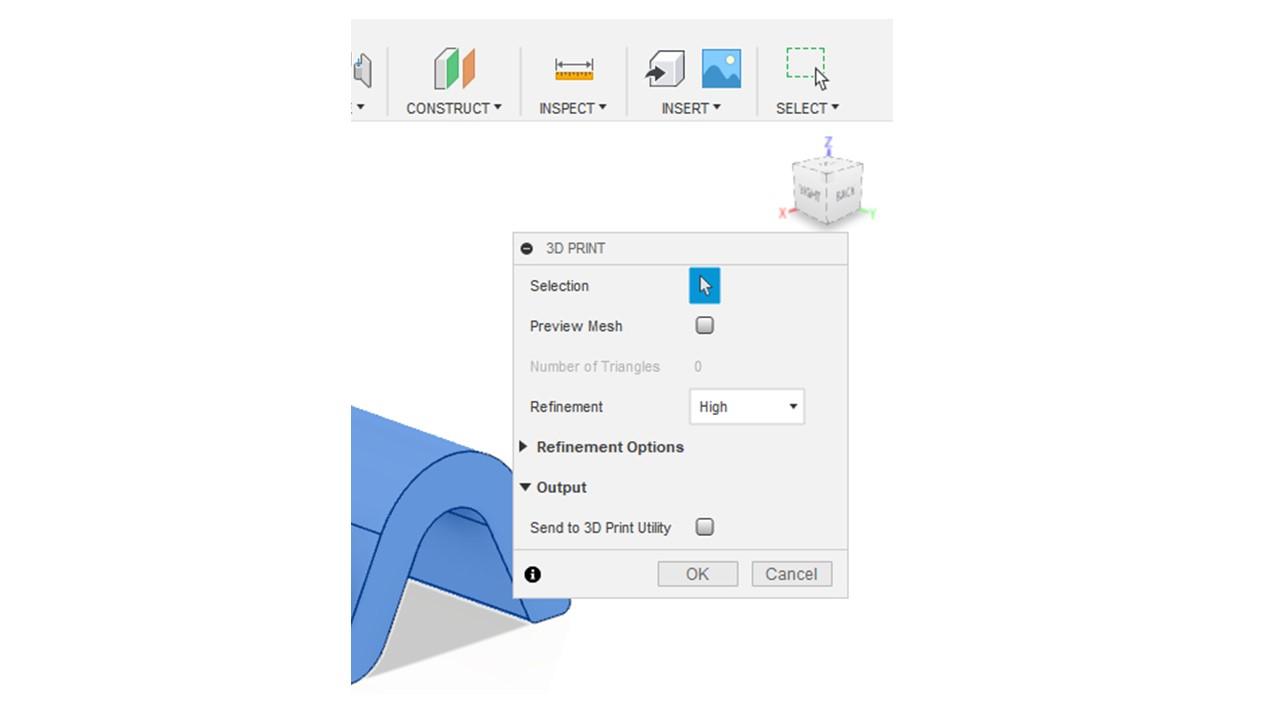Screen dimensions: 1280x720
Task: Click the Insert derive box icon
Action: [665, 70]
